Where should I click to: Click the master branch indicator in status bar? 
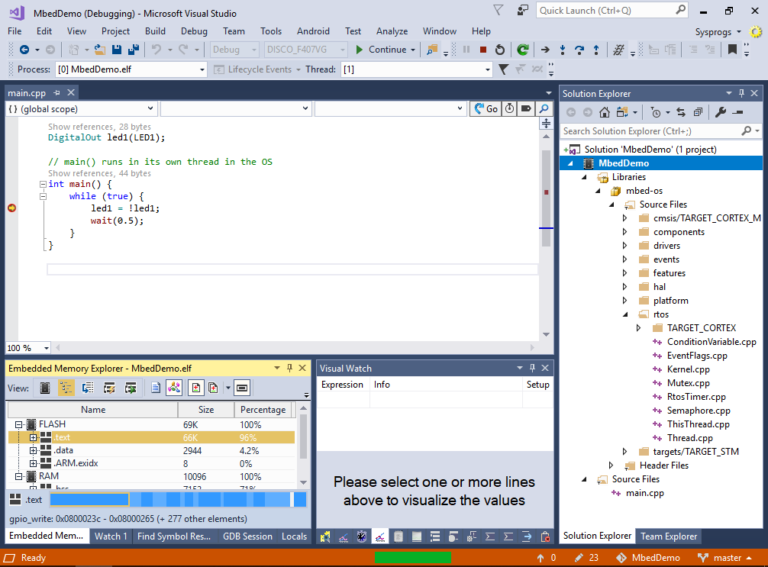click(725, 558)
